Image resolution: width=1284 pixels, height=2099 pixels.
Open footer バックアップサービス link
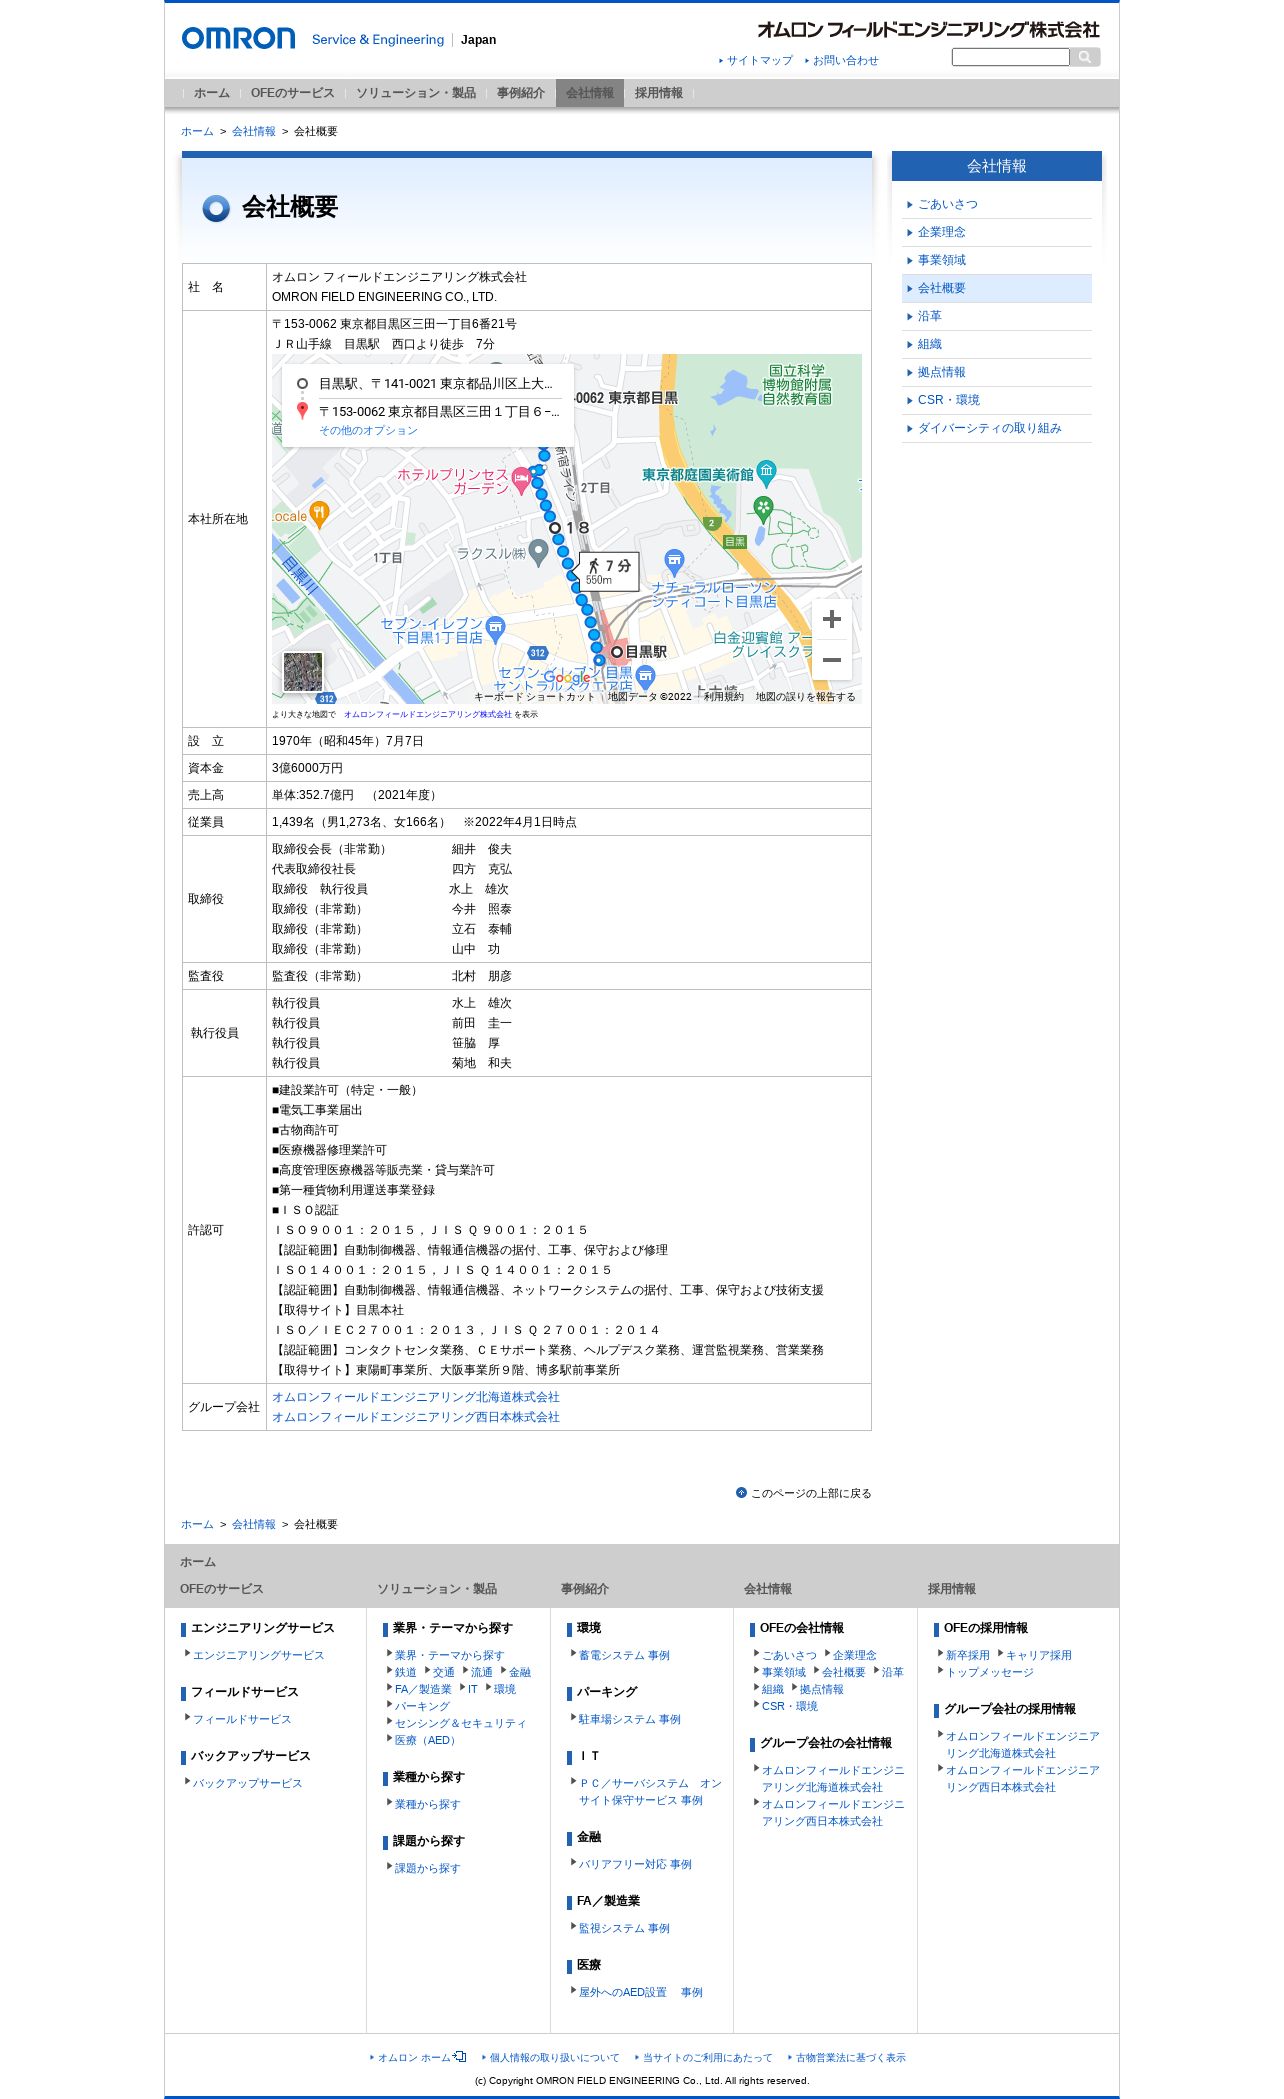247,1783
